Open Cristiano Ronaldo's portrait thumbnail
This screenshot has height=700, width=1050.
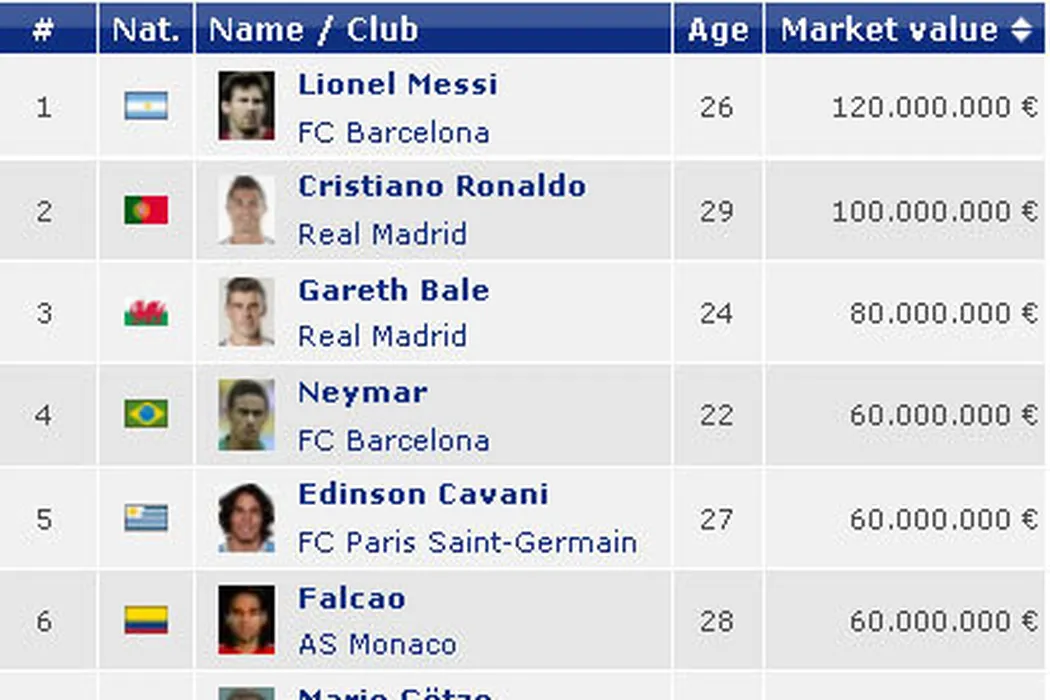[246, 210]
